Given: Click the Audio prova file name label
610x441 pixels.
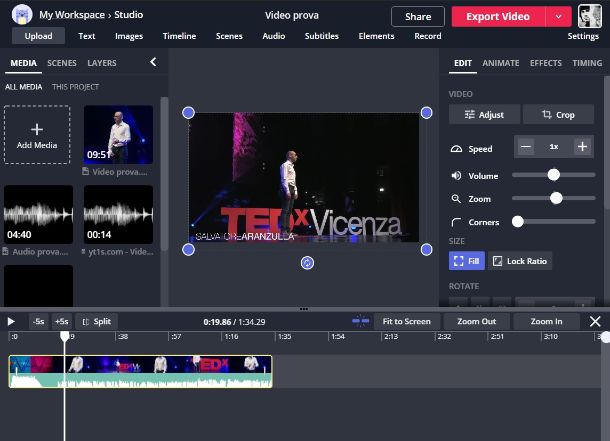Looking at the screenshot, I should pos(40,252).
